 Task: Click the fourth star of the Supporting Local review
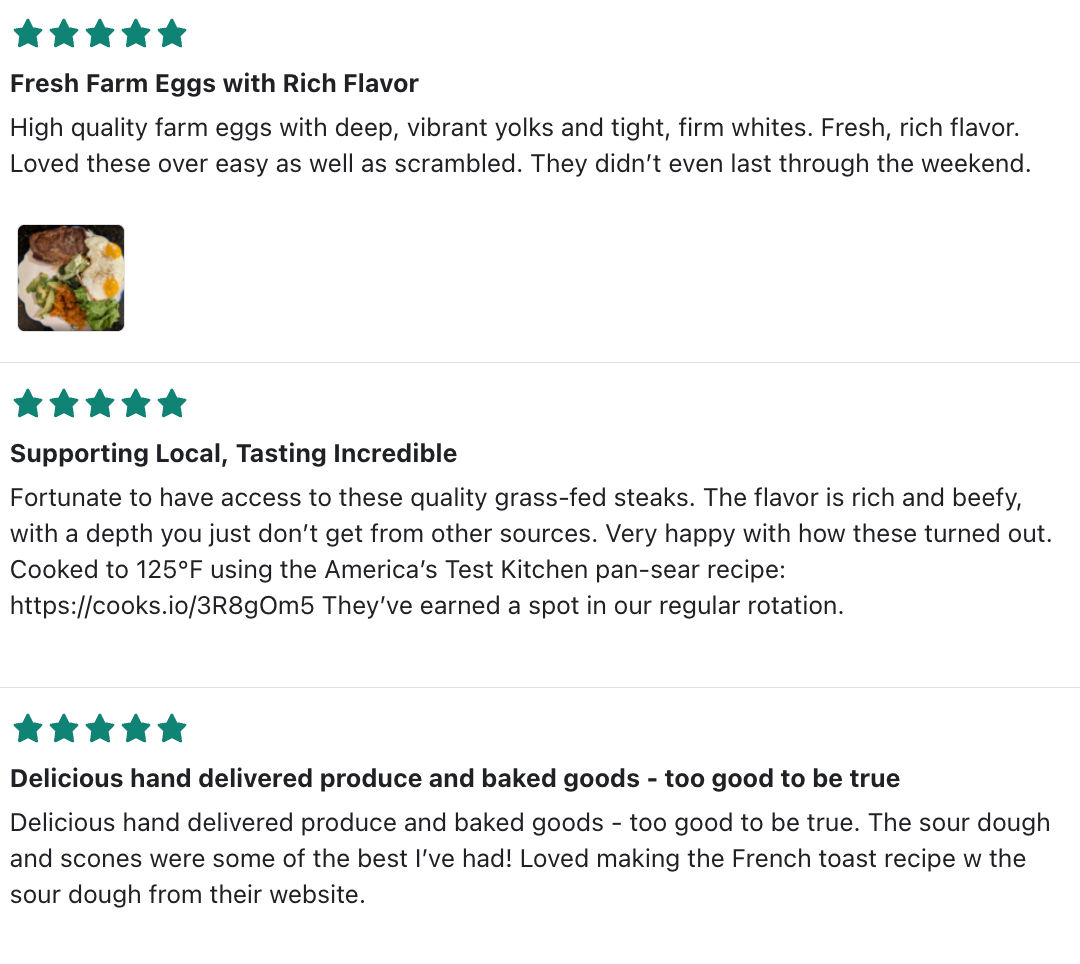[136, 404]
